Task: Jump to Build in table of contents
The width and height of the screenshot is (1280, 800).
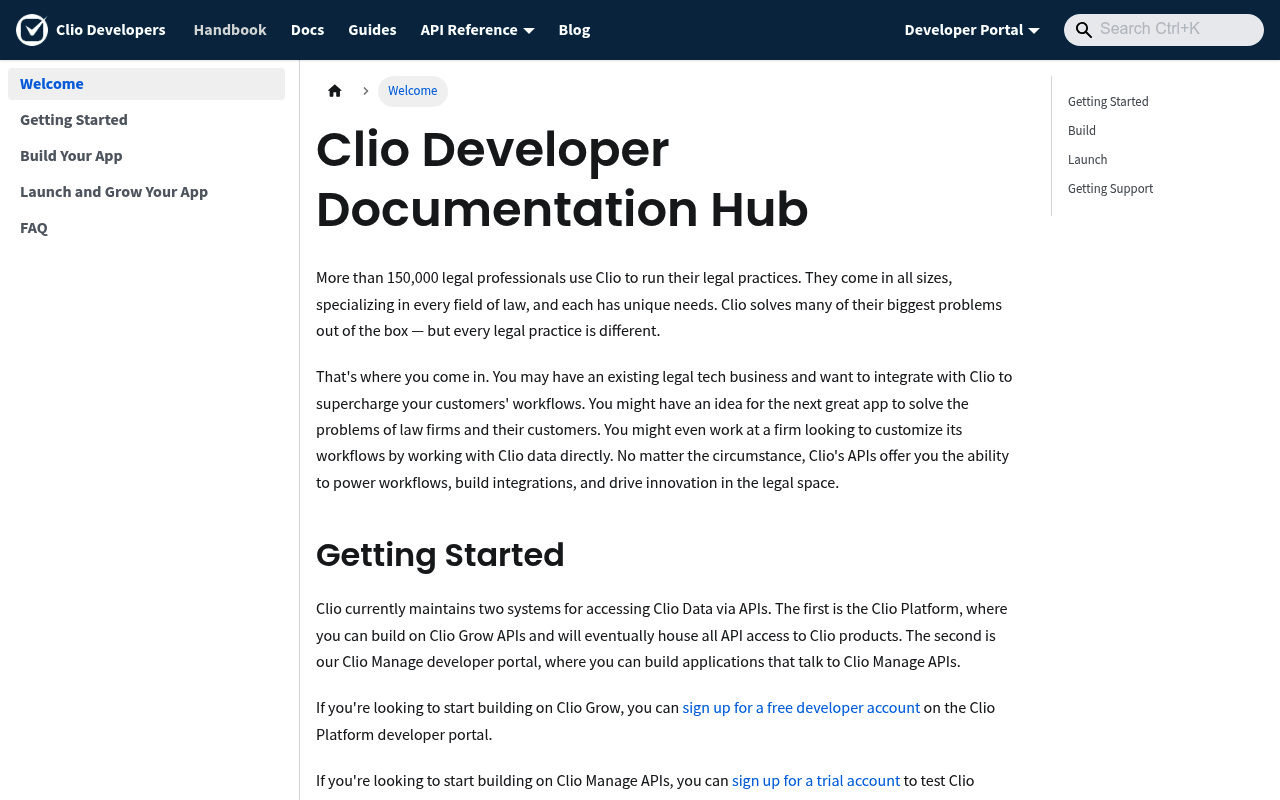Action: (1082, 131)
